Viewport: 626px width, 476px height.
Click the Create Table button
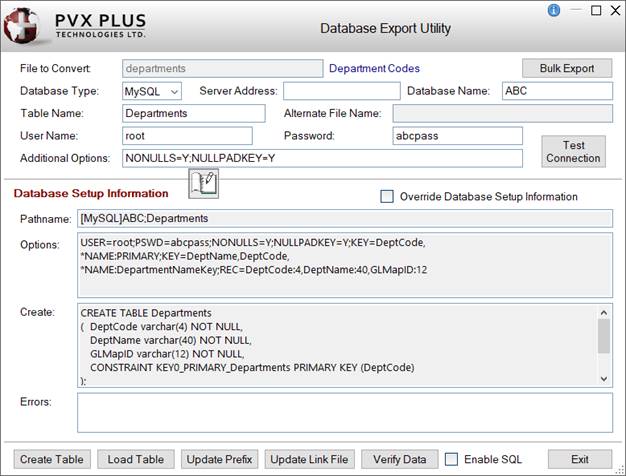pos(51,459)
